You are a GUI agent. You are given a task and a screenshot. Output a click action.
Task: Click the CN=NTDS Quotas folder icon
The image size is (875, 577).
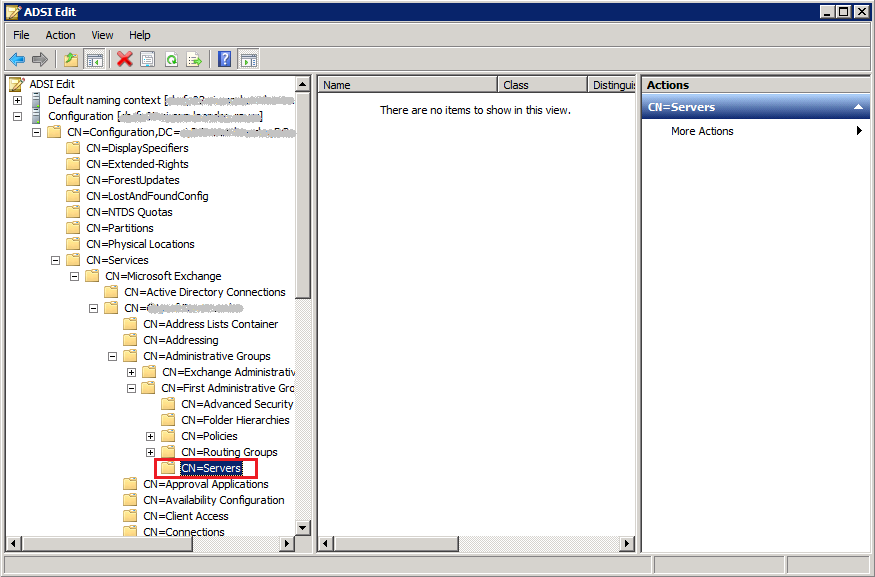pyautogui.click(x=73, y=212)
